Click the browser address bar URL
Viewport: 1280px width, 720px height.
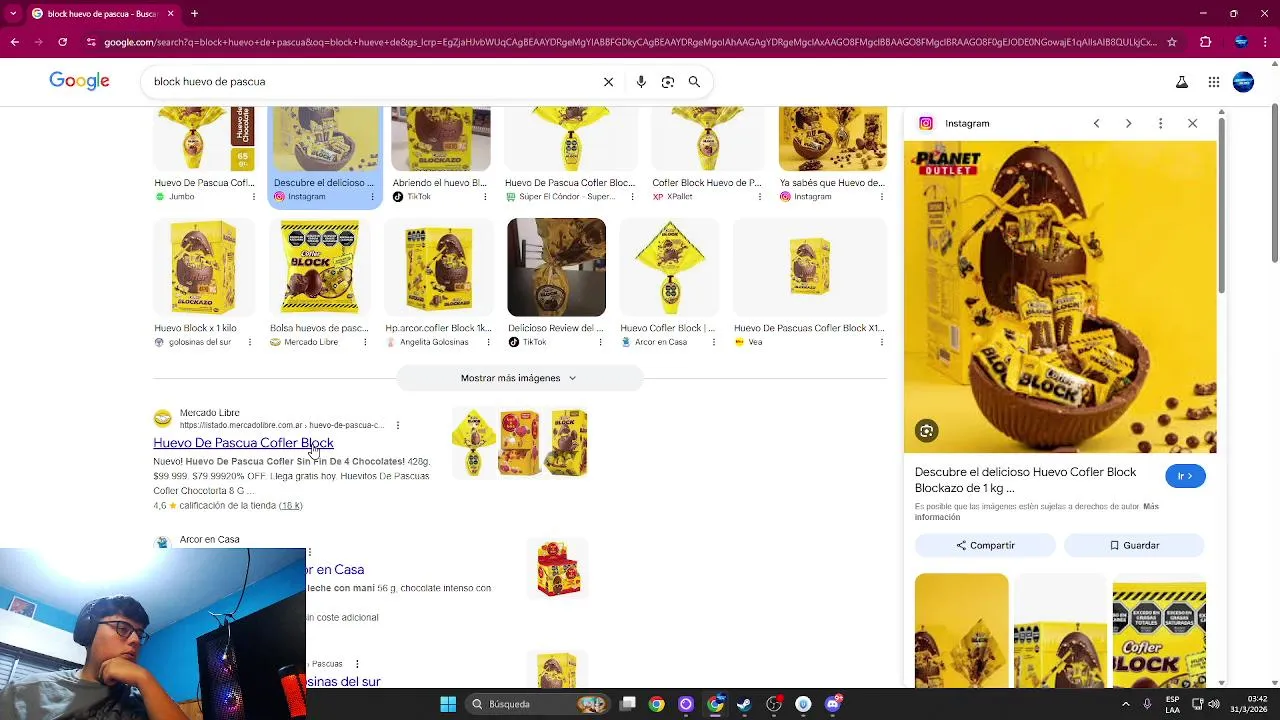click(x=630, y=42)
